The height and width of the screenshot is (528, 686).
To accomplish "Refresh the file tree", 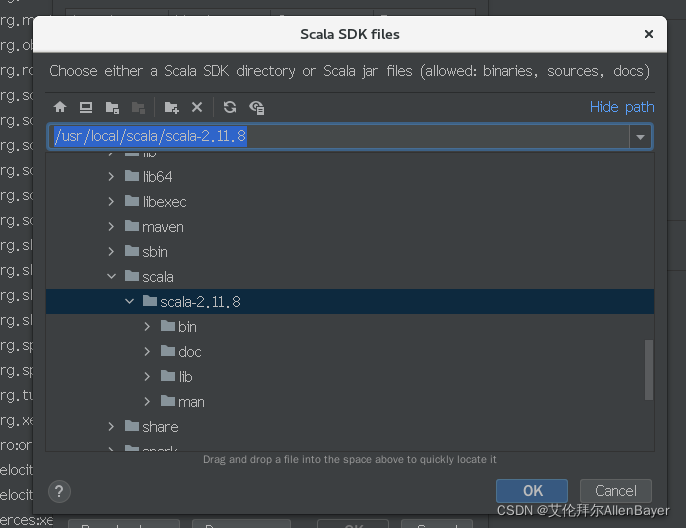I will (230, 107).
